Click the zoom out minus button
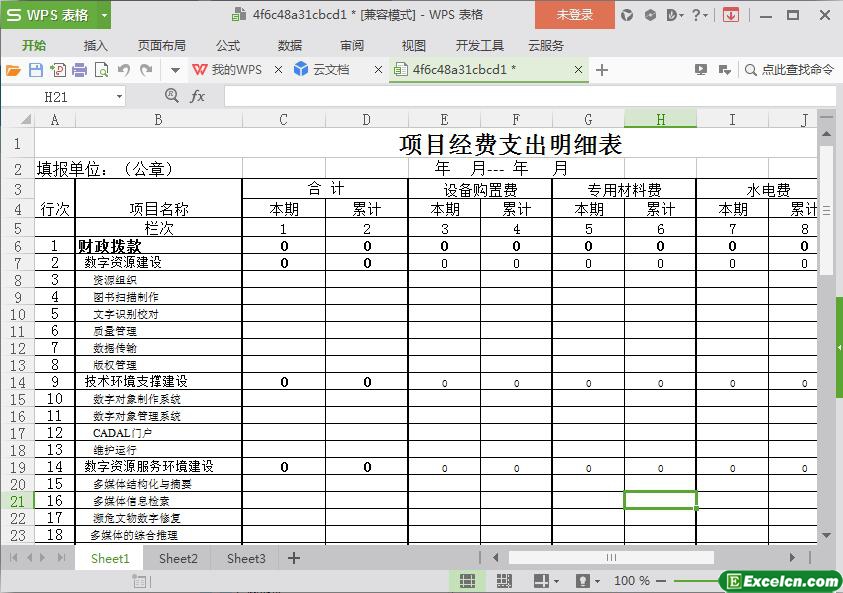This screenshot has width=843, height=593. (661, 581)
